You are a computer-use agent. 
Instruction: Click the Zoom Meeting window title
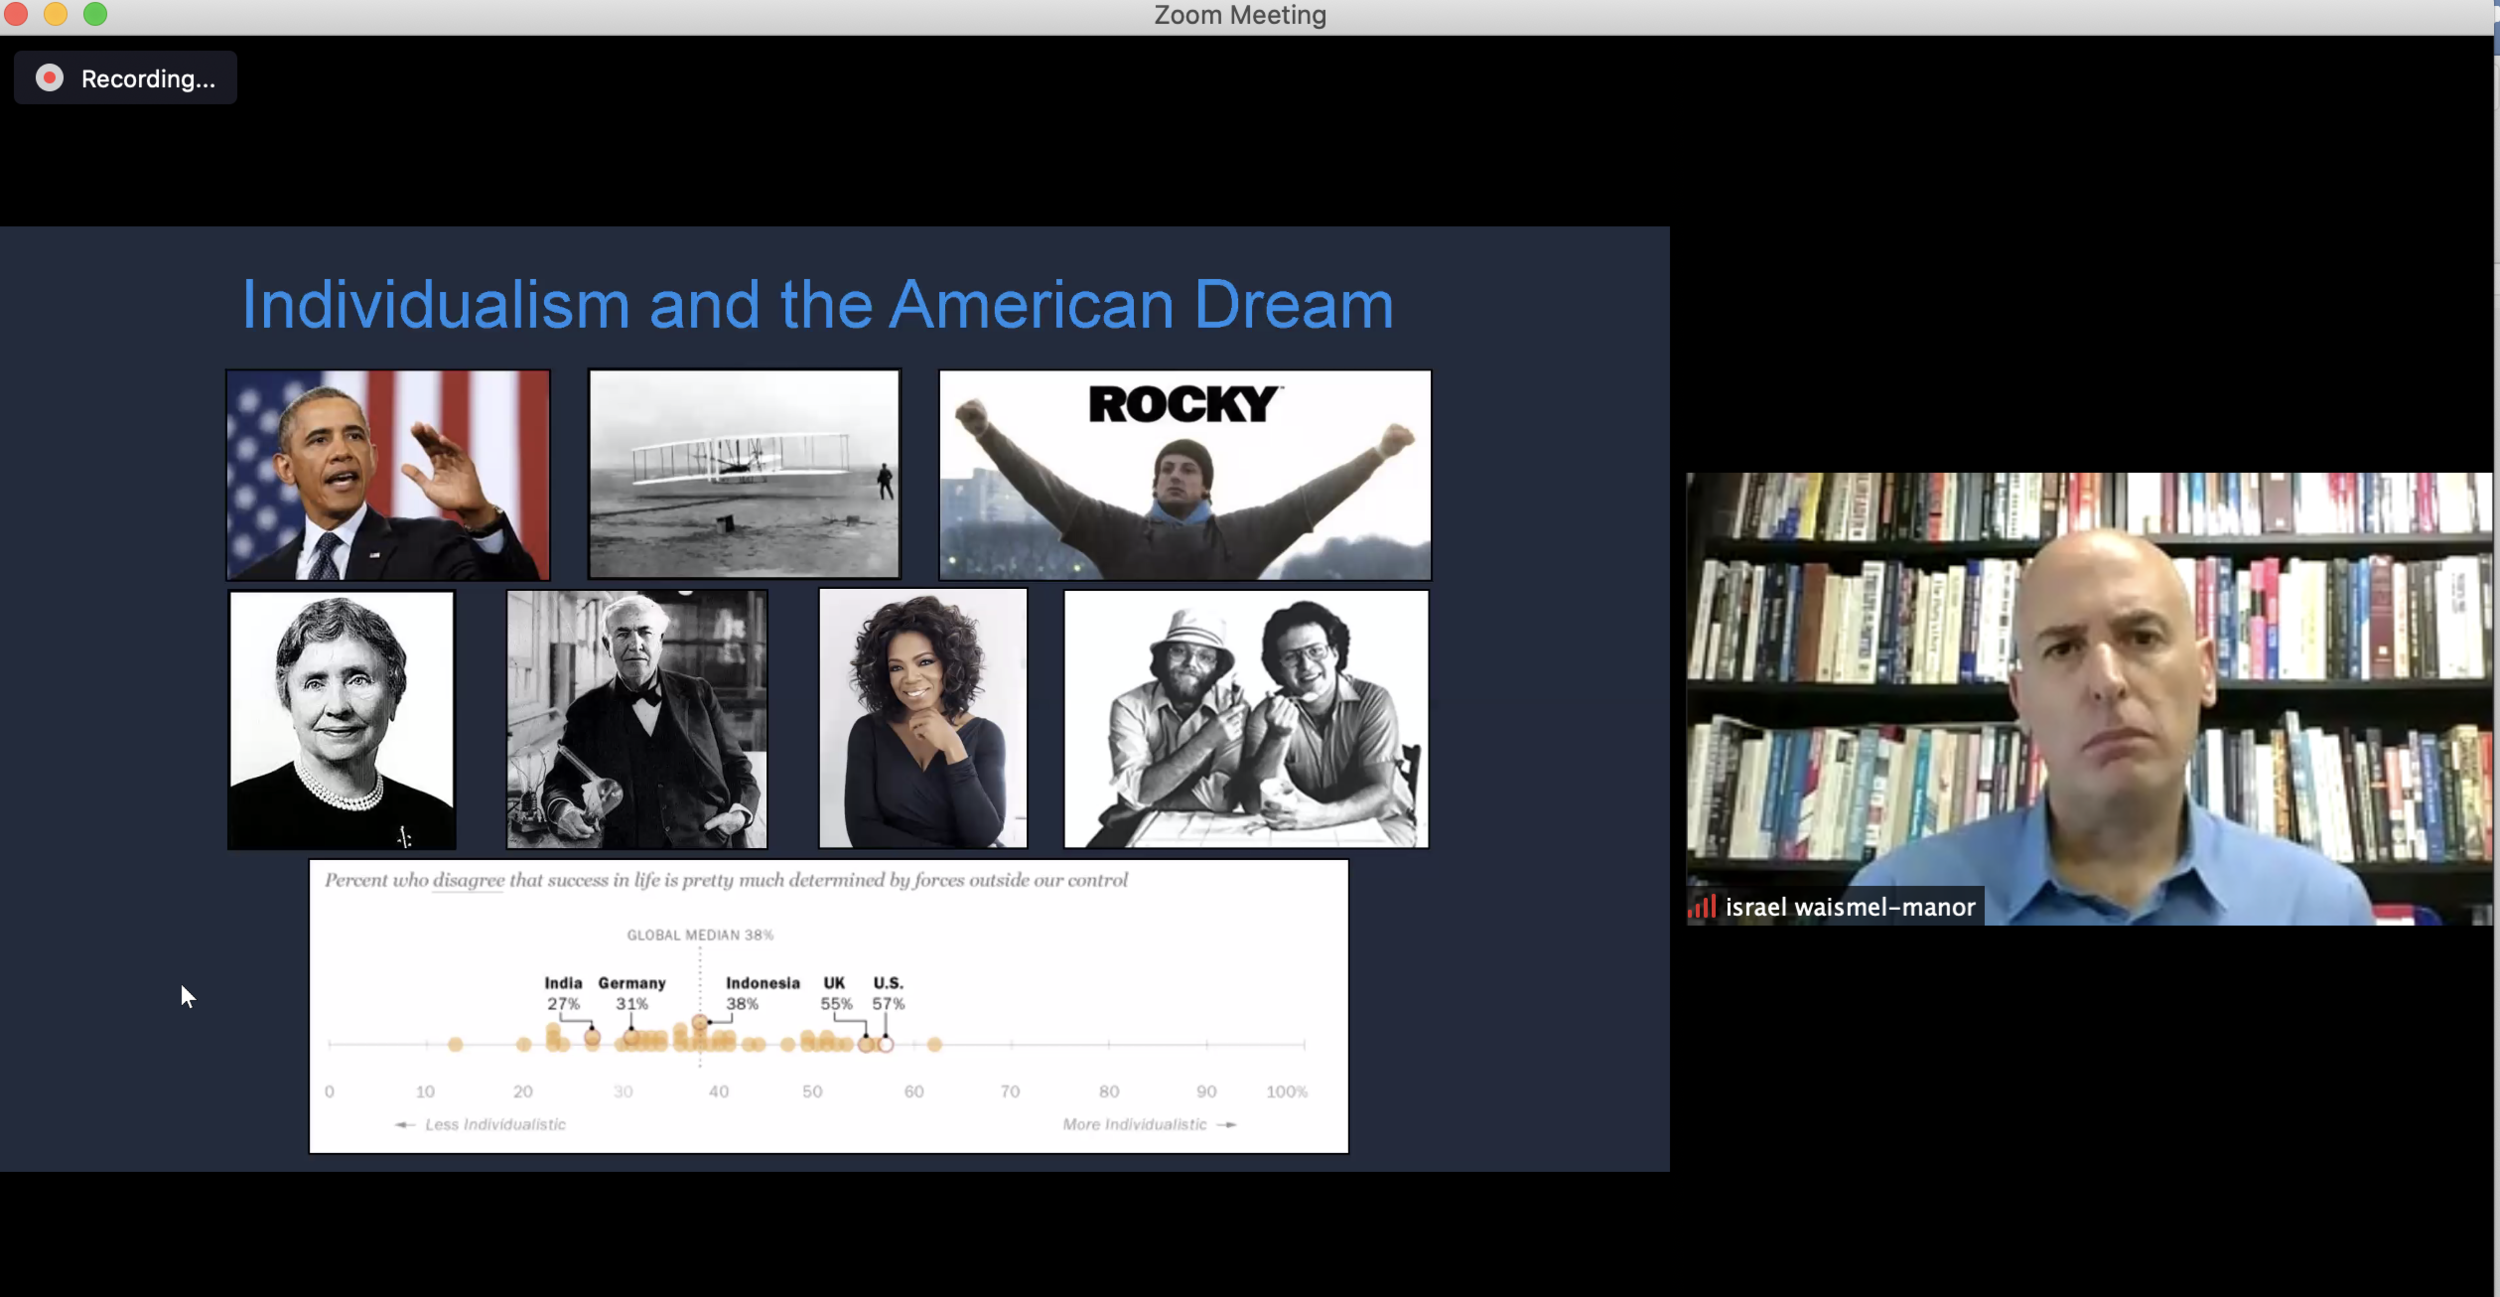[x=1240, y=15]
